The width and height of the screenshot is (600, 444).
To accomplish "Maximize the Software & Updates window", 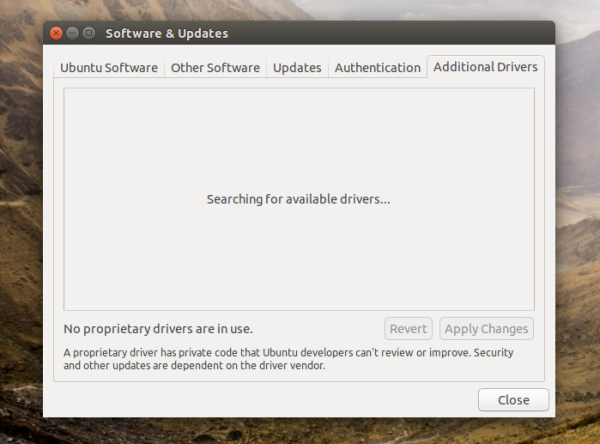I will [89, 34].
